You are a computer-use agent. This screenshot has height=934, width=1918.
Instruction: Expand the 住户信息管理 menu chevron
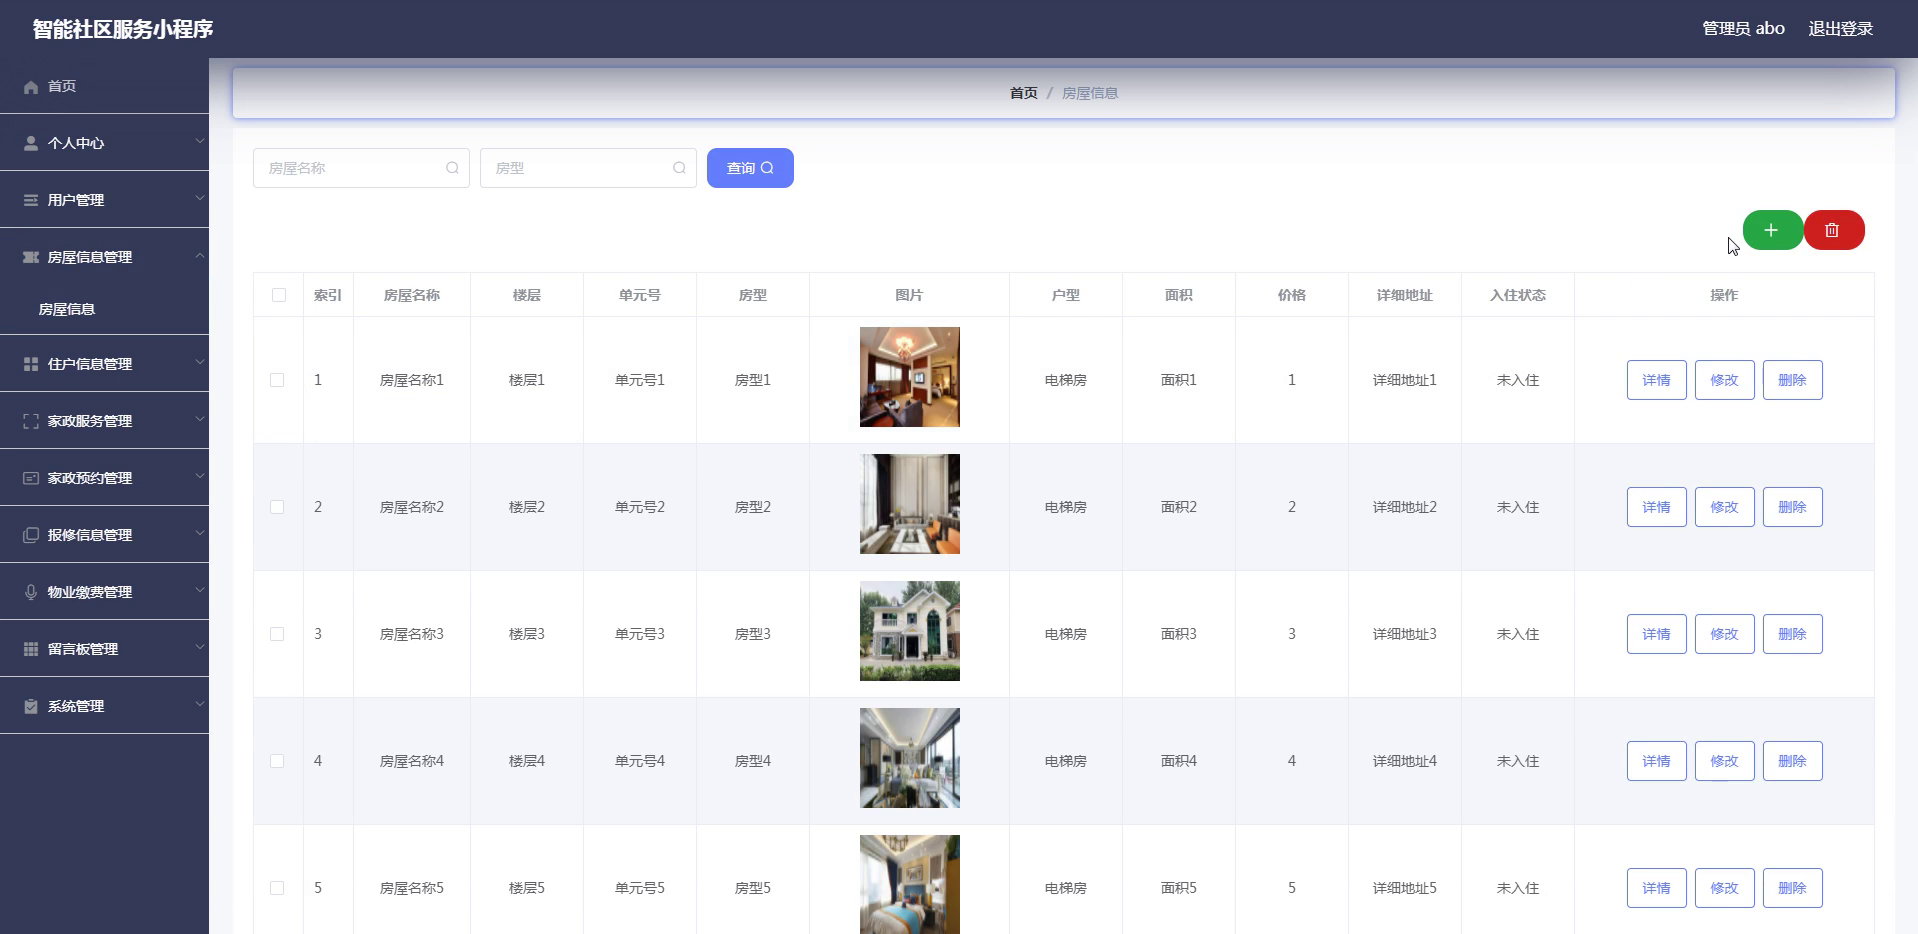pyautogui.click(x=199, y=363)
